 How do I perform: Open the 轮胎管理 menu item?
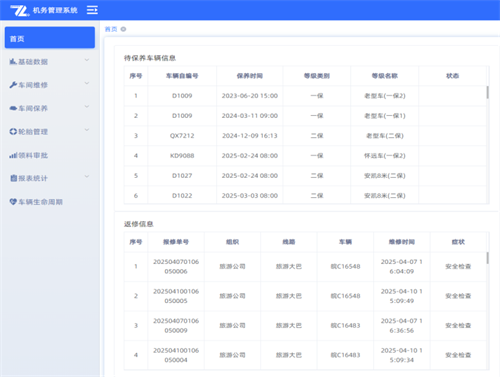tap(50, 132)
